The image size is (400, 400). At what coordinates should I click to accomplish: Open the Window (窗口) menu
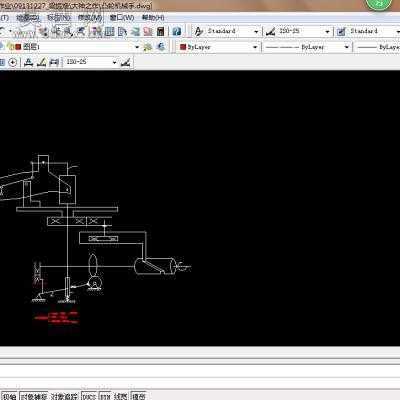[x=122, y=18]
